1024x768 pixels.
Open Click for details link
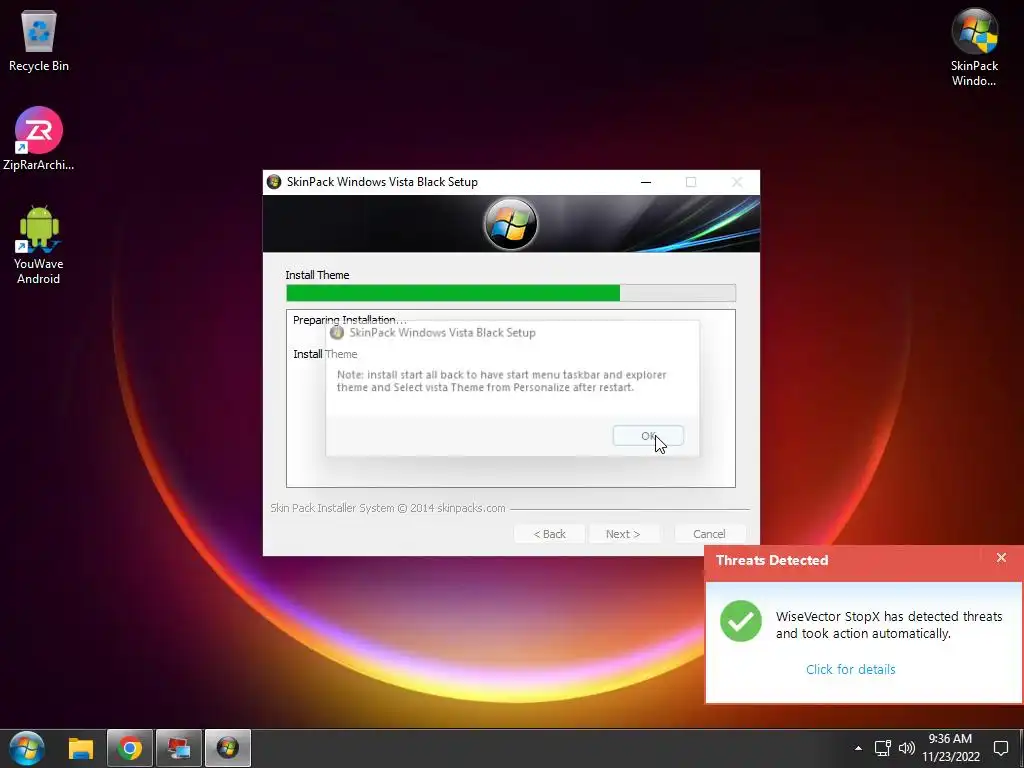pyautogui.click(x=850, y=669)
